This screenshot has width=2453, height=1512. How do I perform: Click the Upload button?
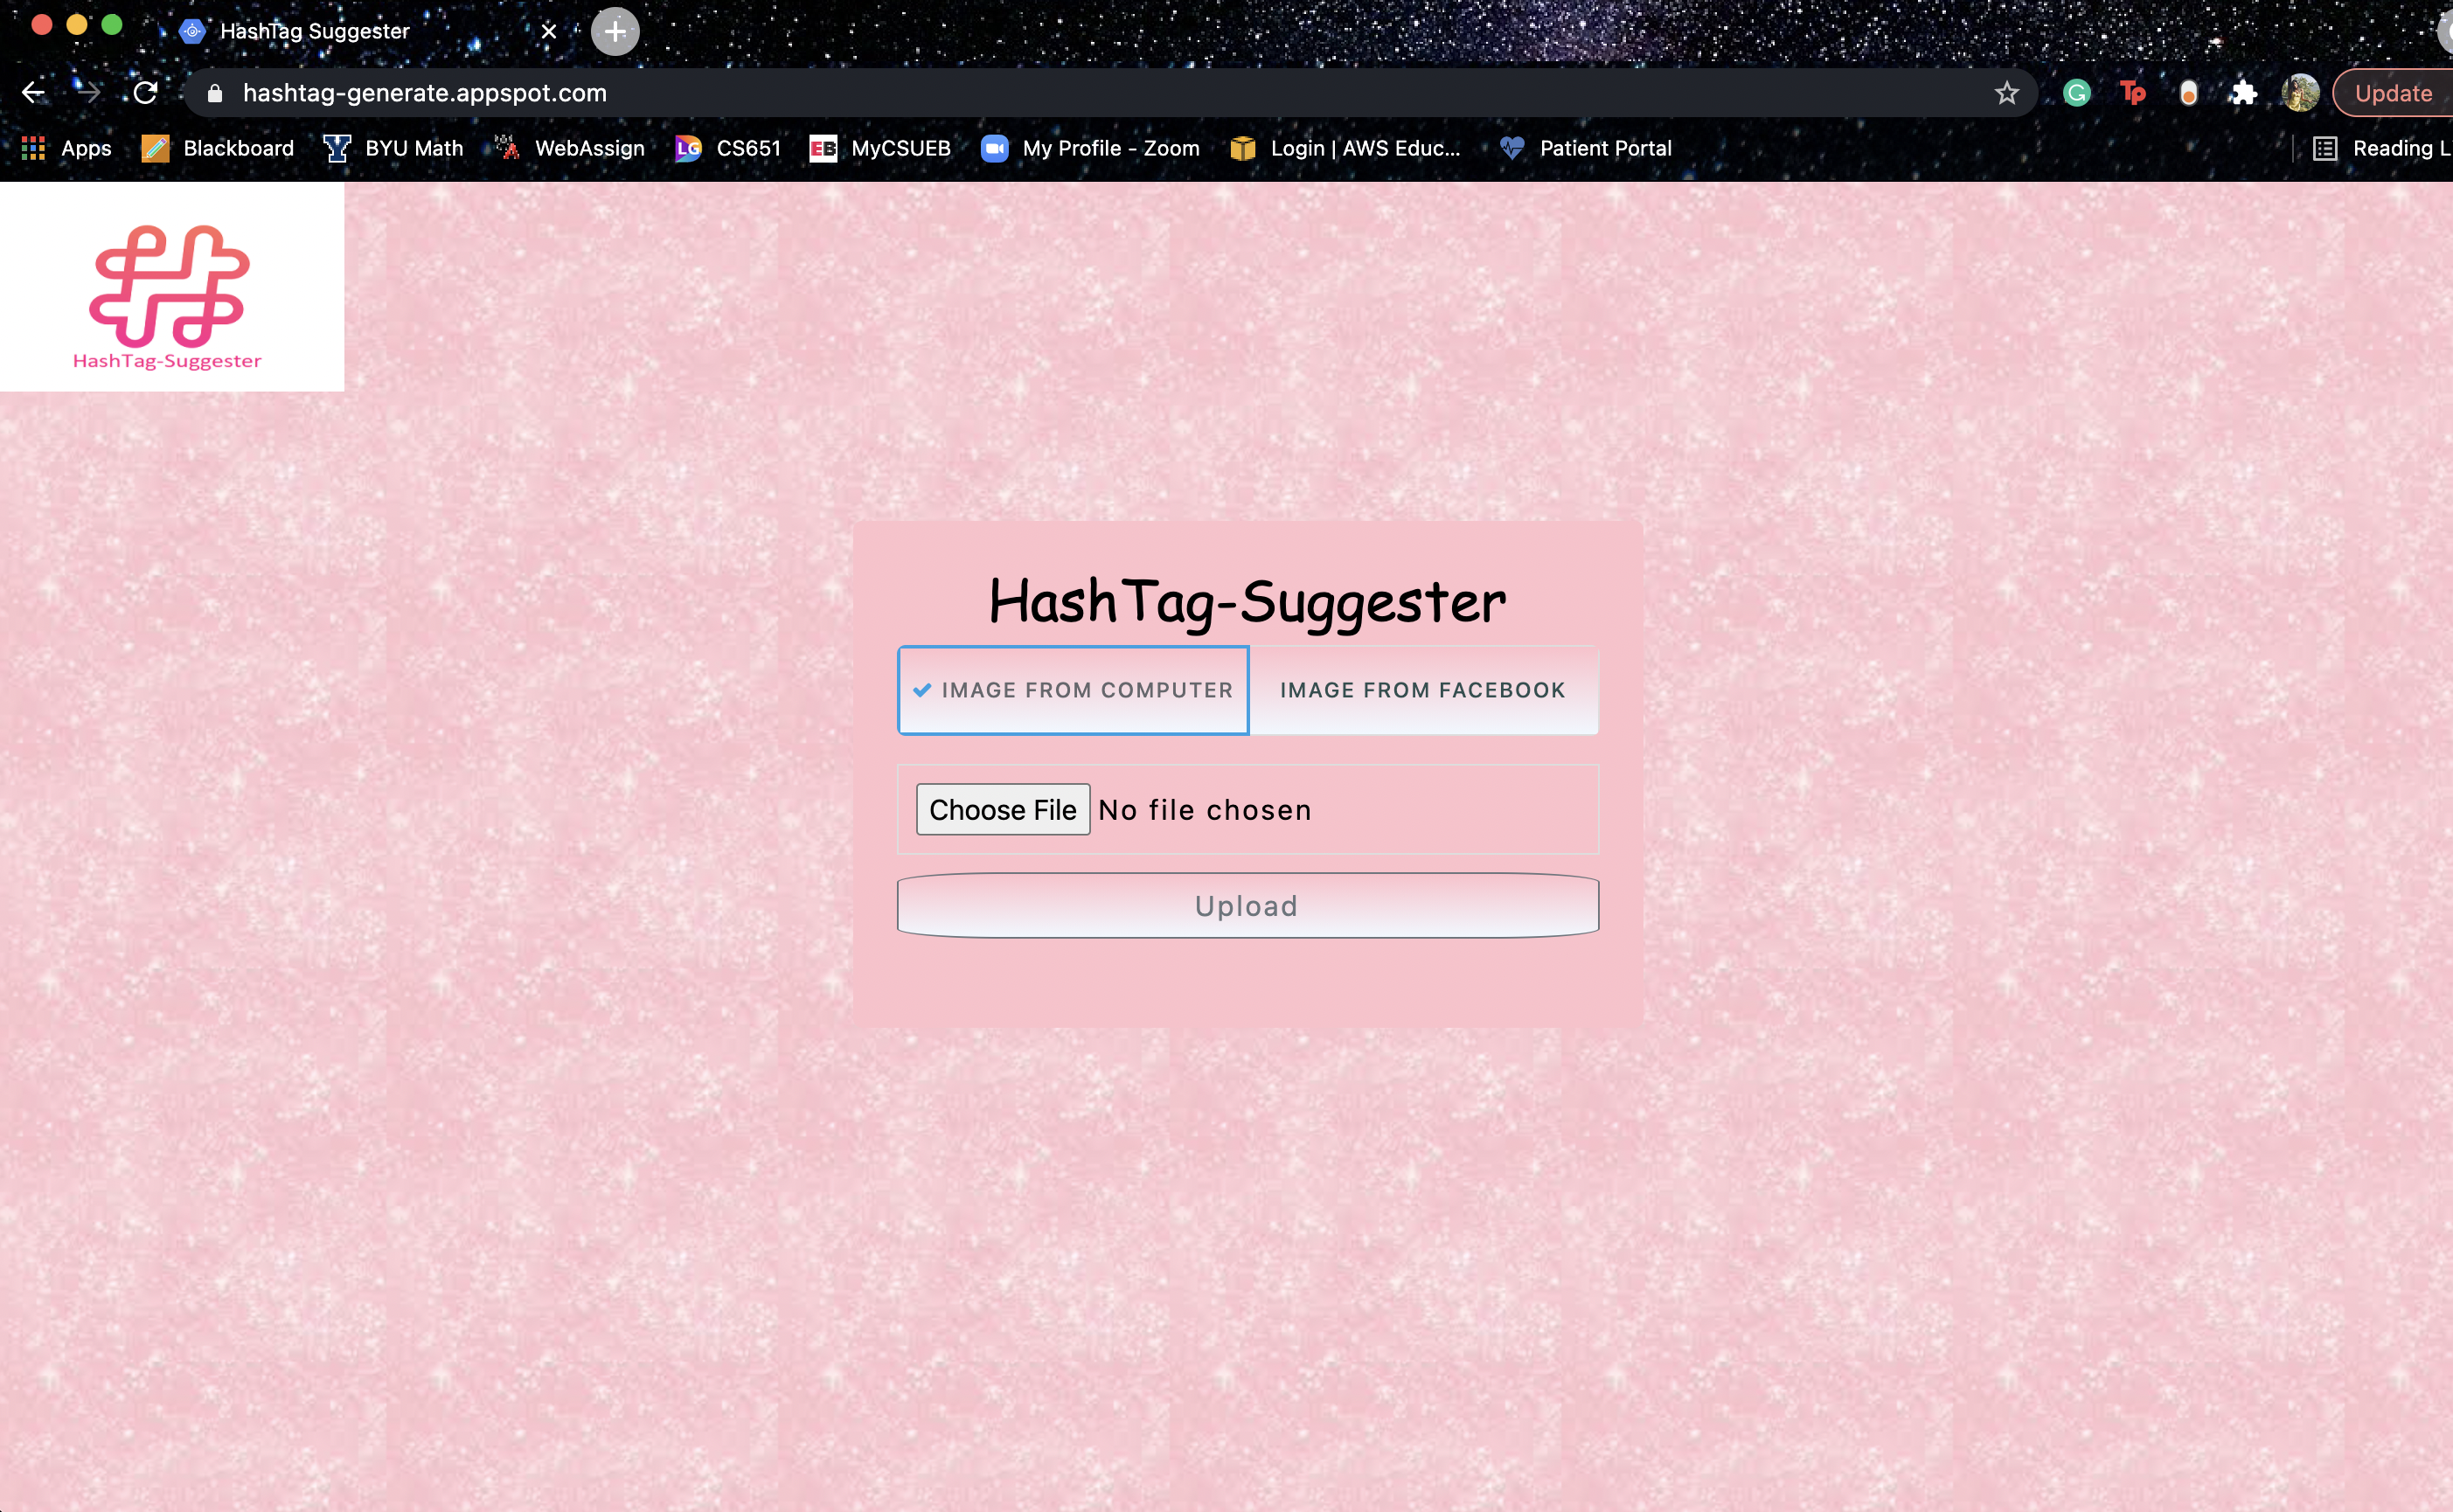1247,905
